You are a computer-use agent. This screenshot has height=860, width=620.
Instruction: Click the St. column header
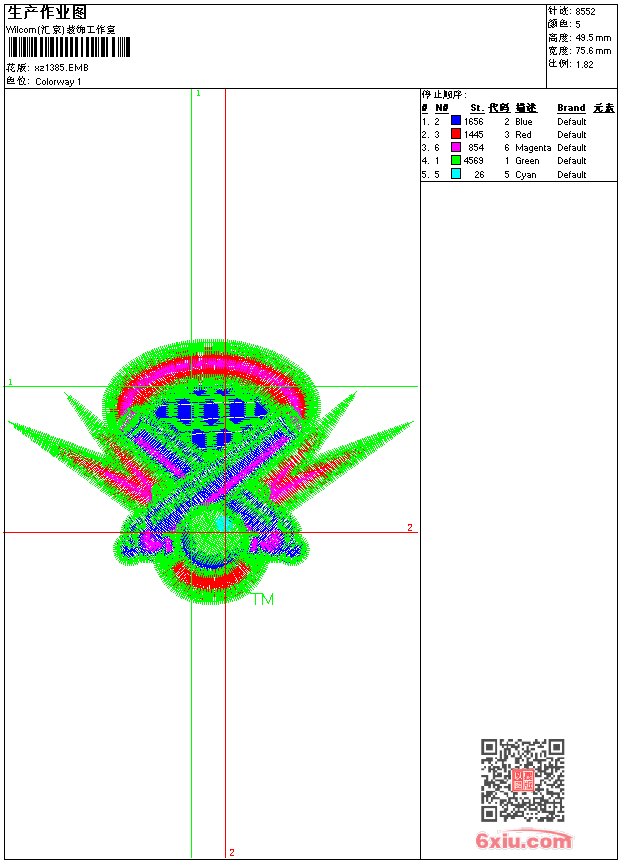coord(477,108)
